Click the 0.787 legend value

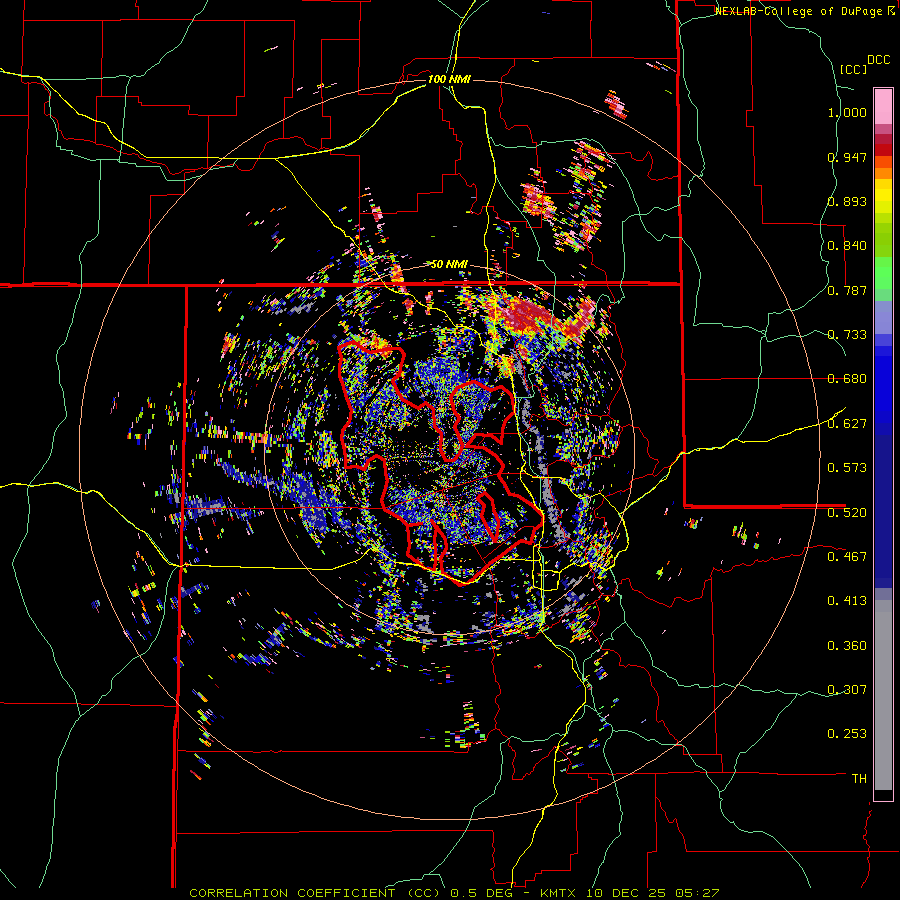(x=847, y=290)
